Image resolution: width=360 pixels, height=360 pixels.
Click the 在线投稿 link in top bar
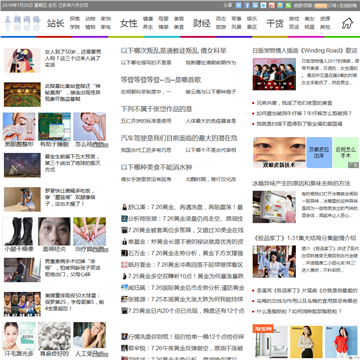click(348, 5)
